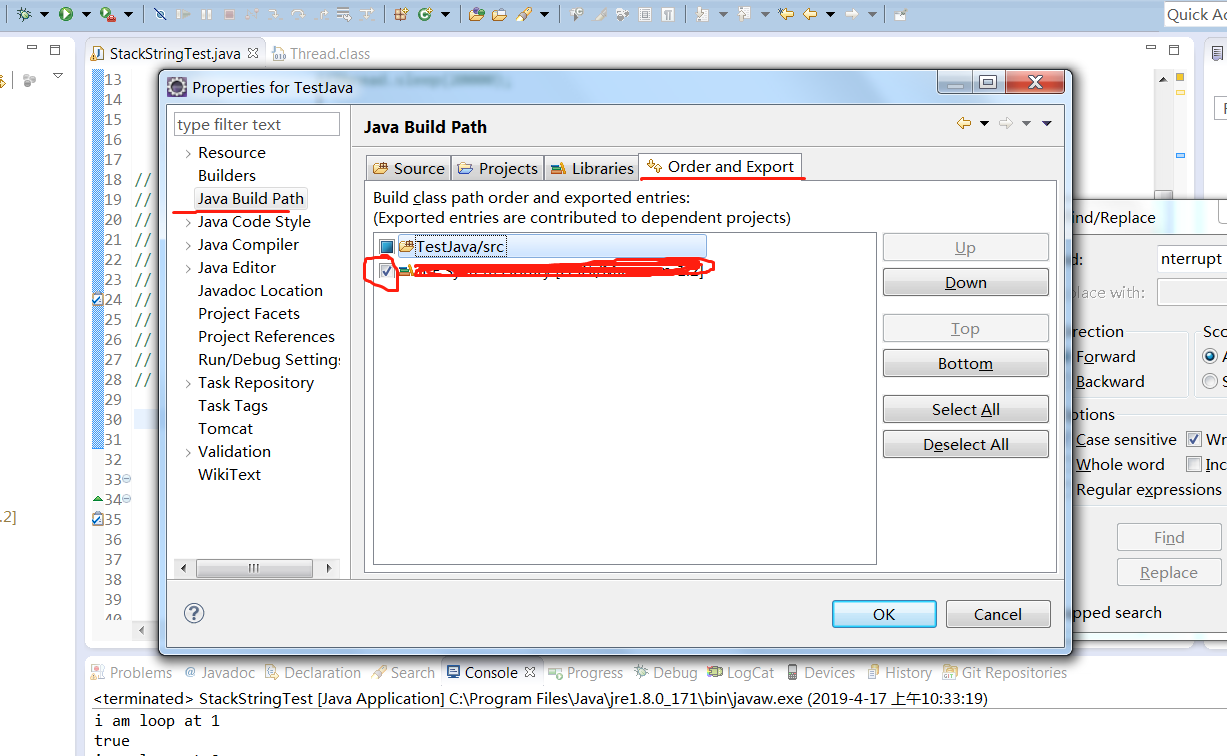Viewport: 1227px width, 756px height.
Task: Click the Last Edit Location icon
Action: [786, 14]
